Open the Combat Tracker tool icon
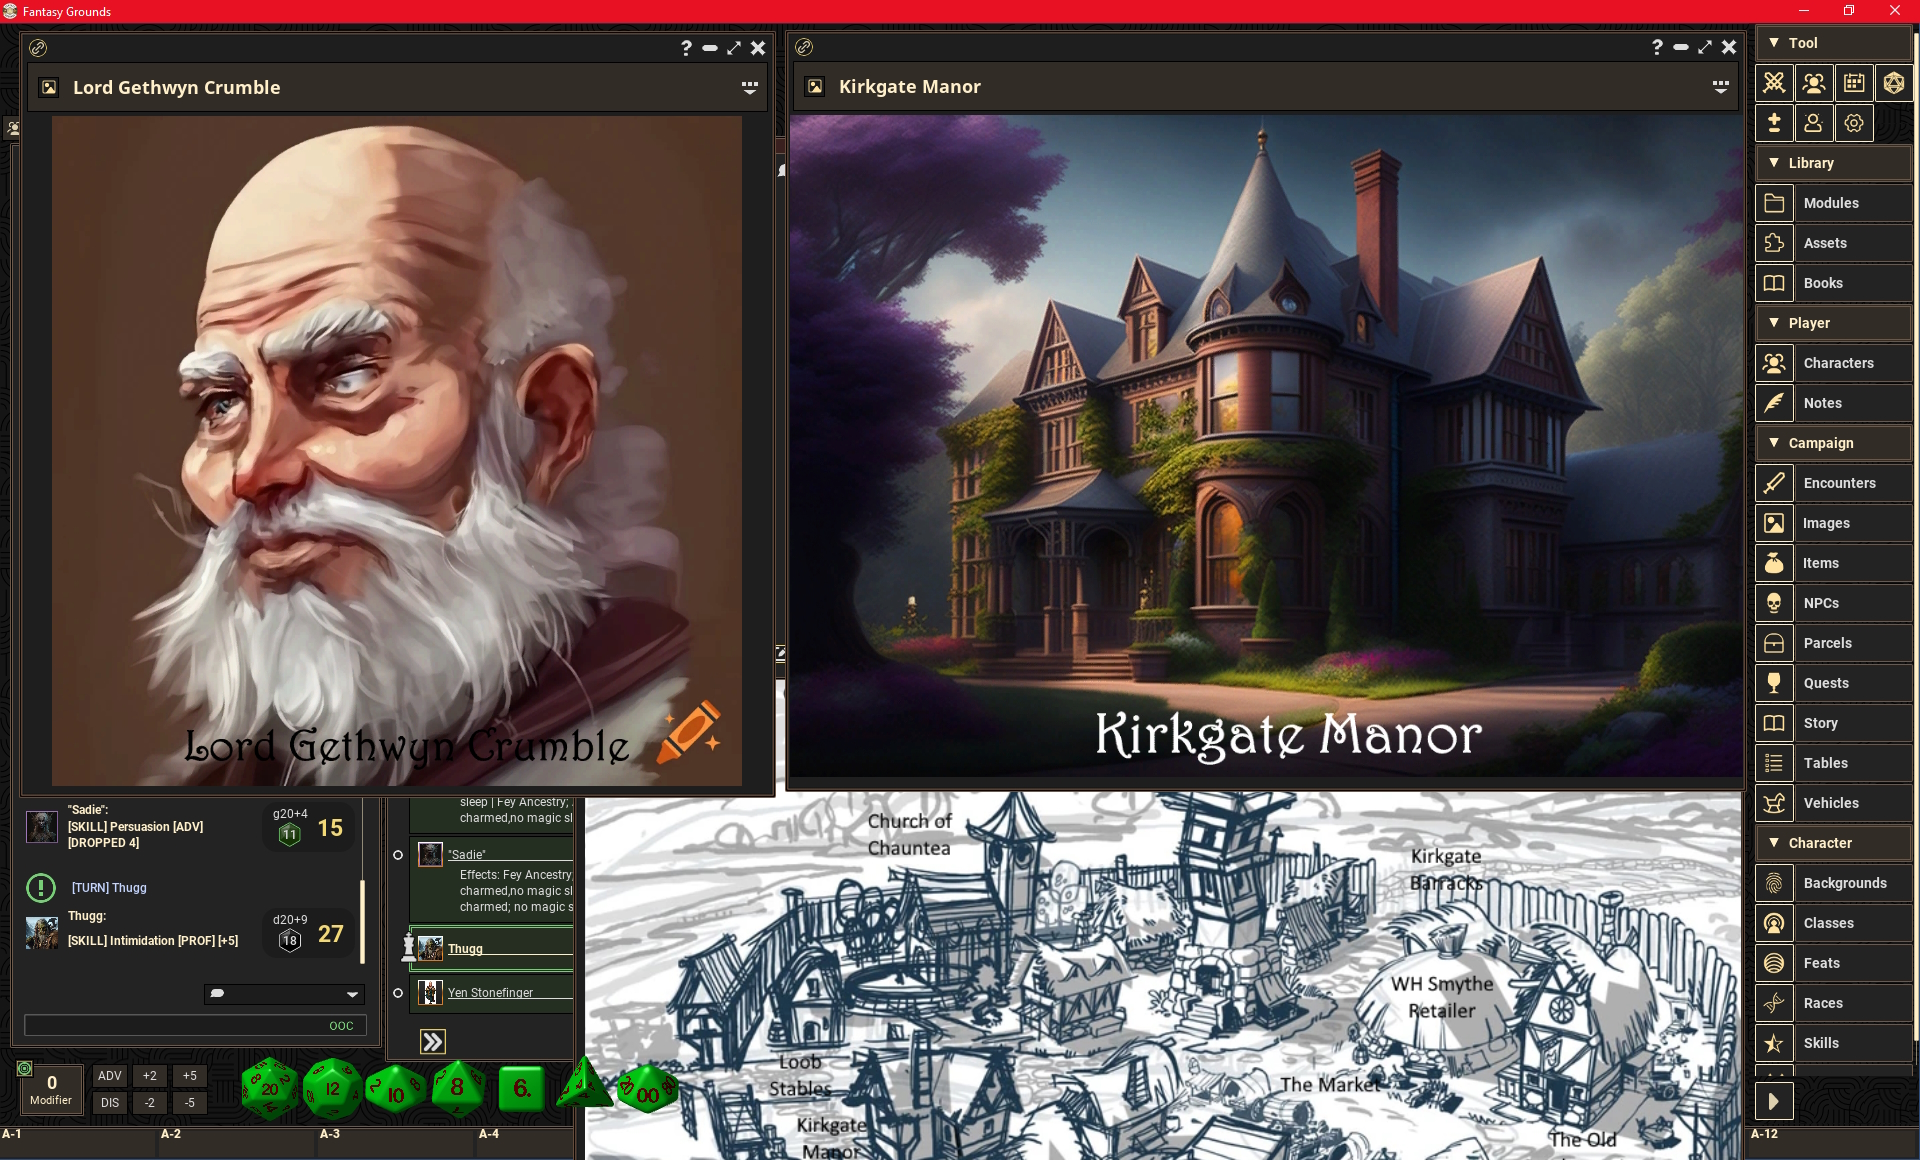 1774,83
